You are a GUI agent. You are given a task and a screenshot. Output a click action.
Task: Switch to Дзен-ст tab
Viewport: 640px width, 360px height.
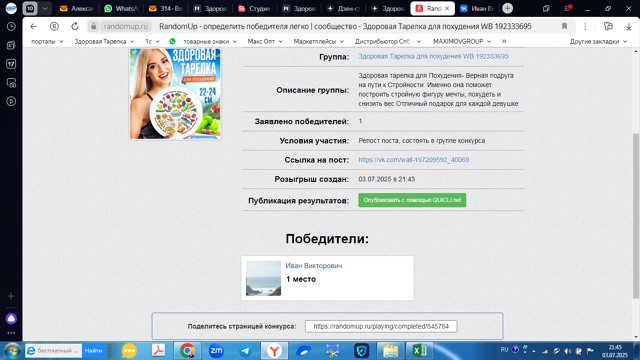tap(343, 8)
